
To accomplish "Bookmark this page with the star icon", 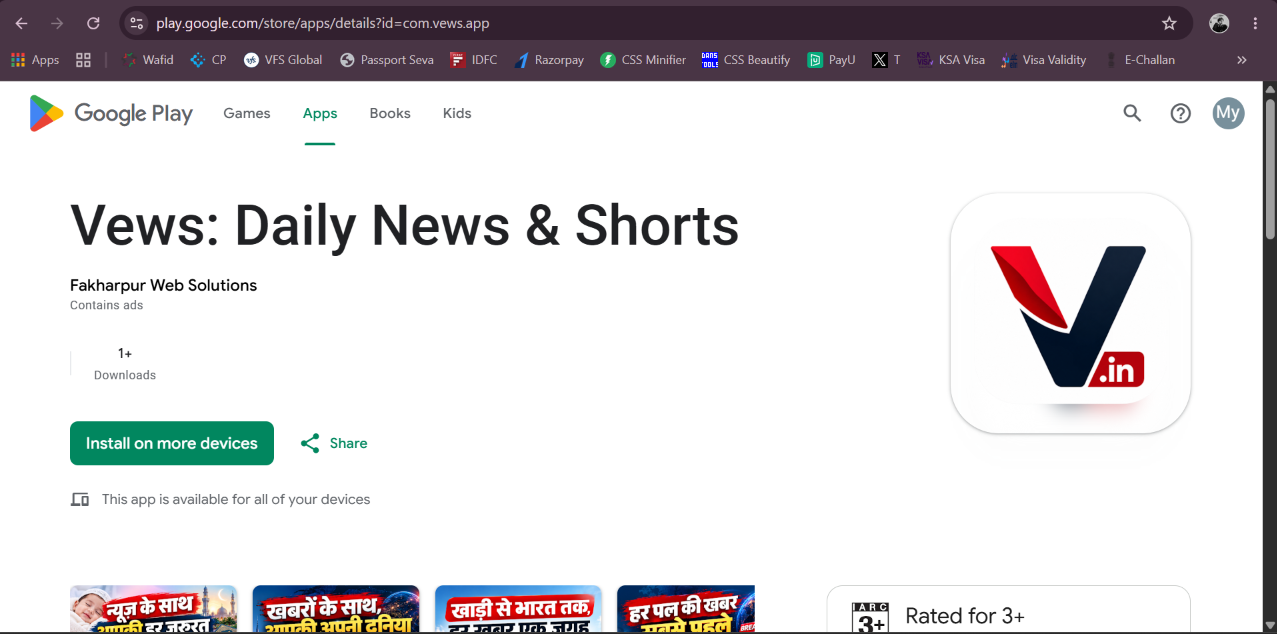I will tap(1169, 23).
